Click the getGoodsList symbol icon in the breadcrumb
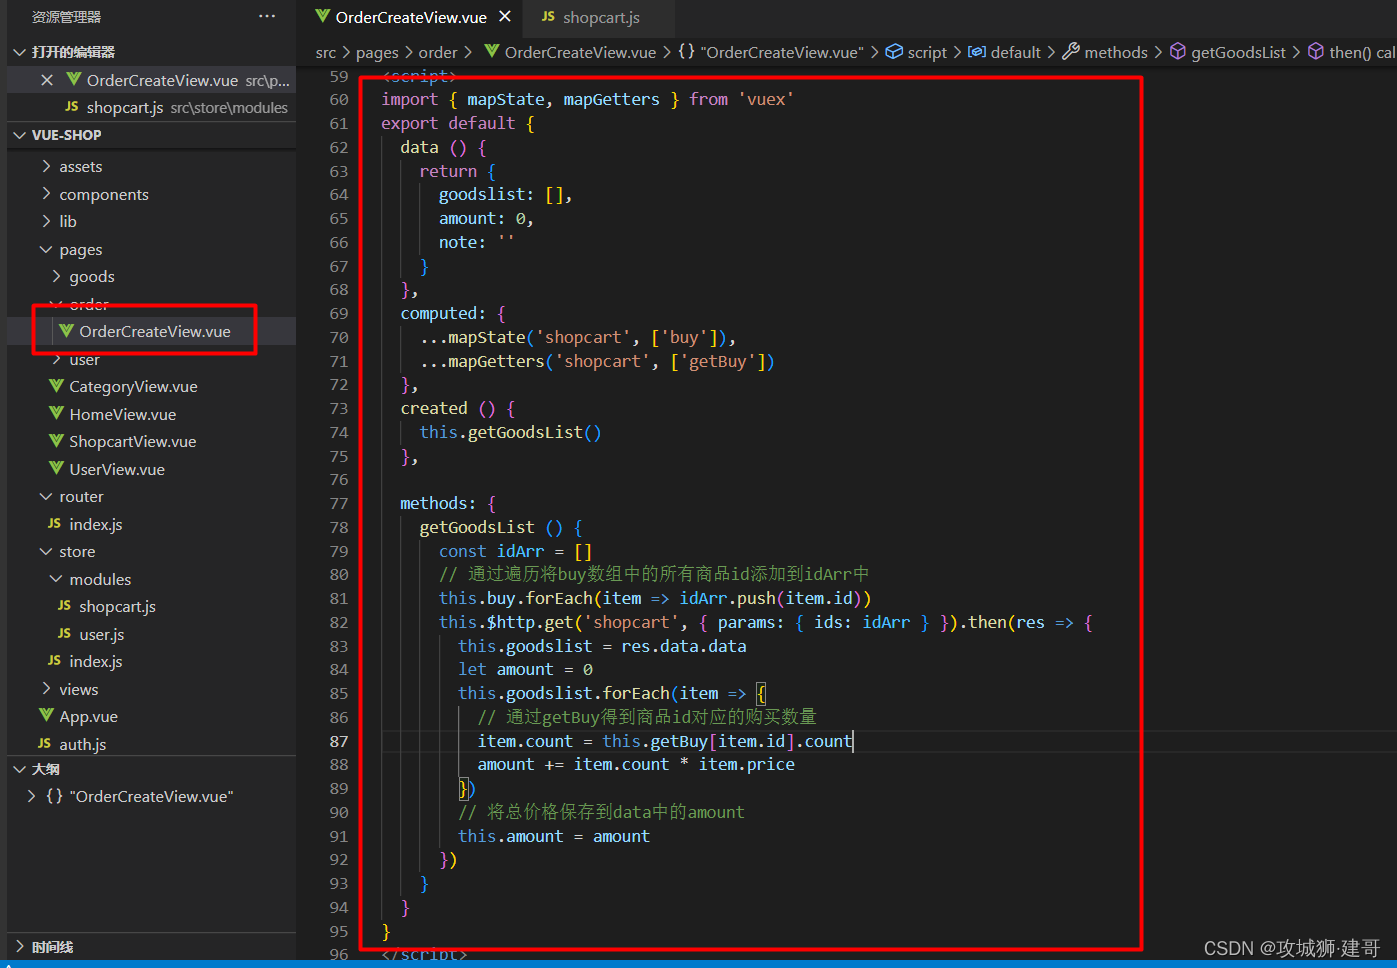This screenshot has height=968, width=1397. coord(1178,52)
